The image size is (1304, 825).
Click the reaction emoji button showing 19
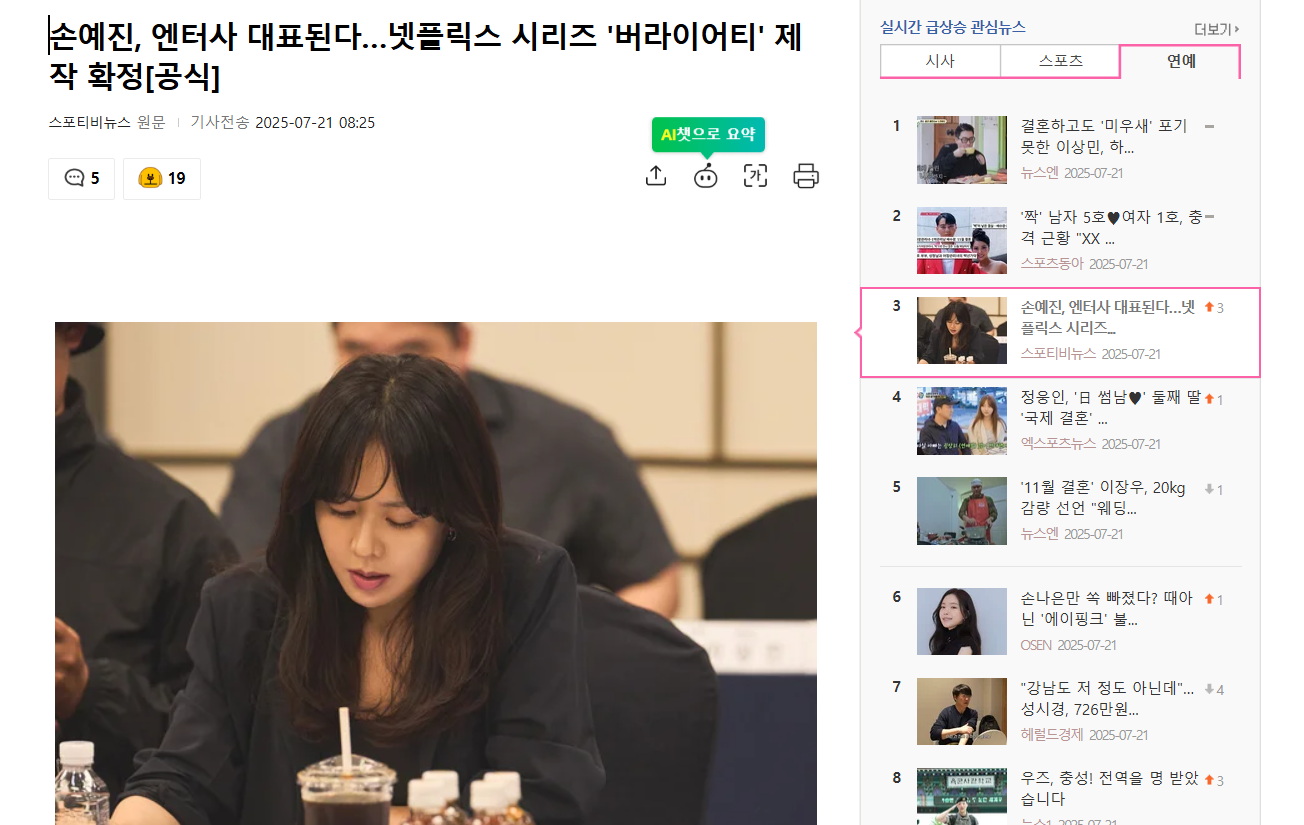[162, 179]
